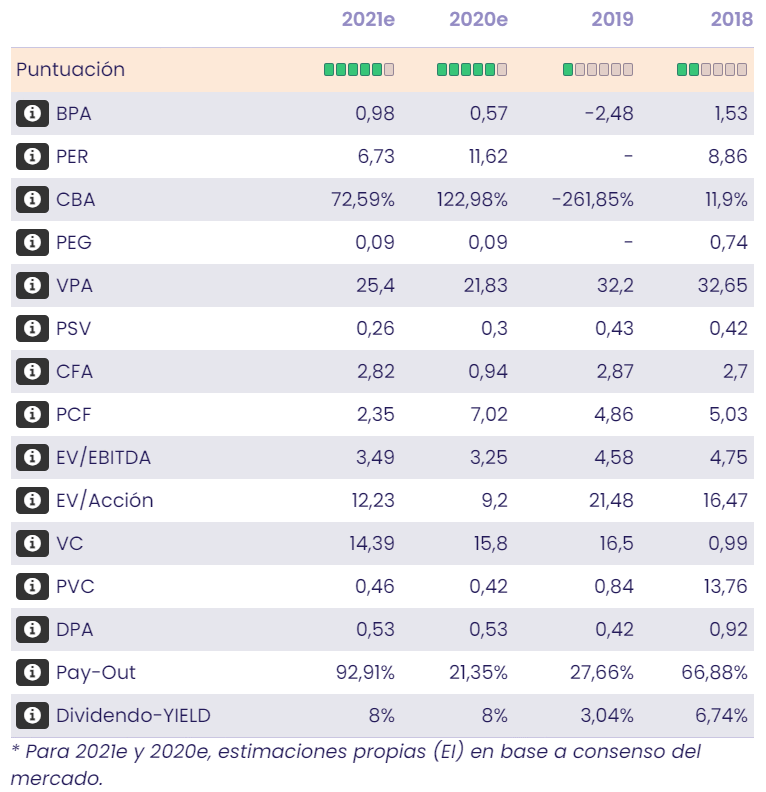Click the info icon next to CBA
This screenshot has height=792, width=766.
coord(32,199)
